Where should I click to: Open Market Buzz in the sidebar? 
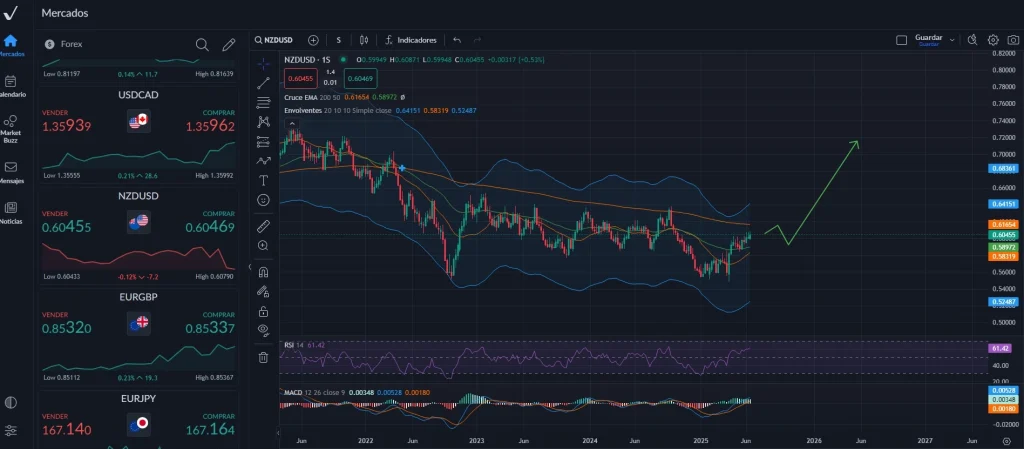pos(10,129)
